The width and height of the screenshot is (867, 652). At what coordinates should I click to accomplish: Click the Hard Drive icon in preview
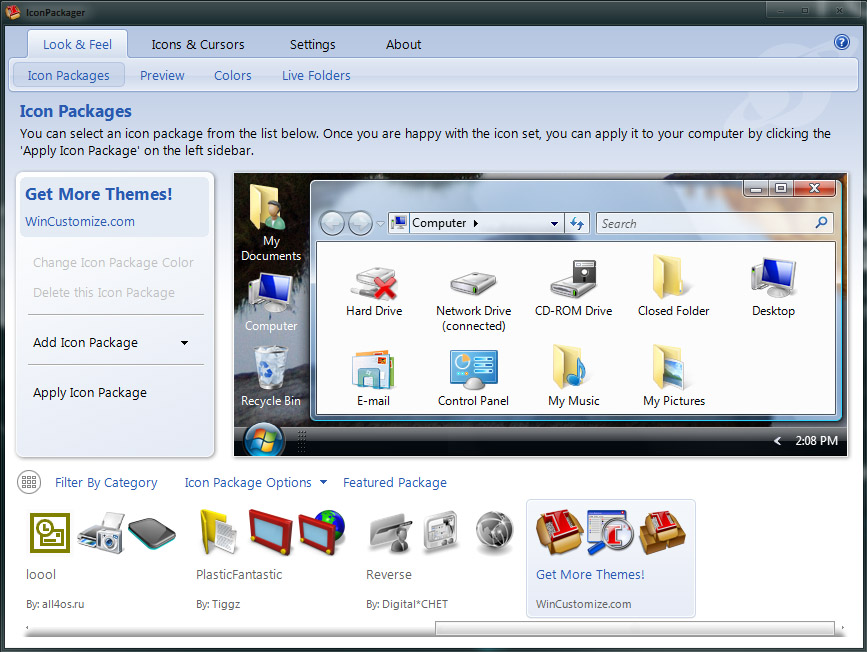click(x=374, y=283)
